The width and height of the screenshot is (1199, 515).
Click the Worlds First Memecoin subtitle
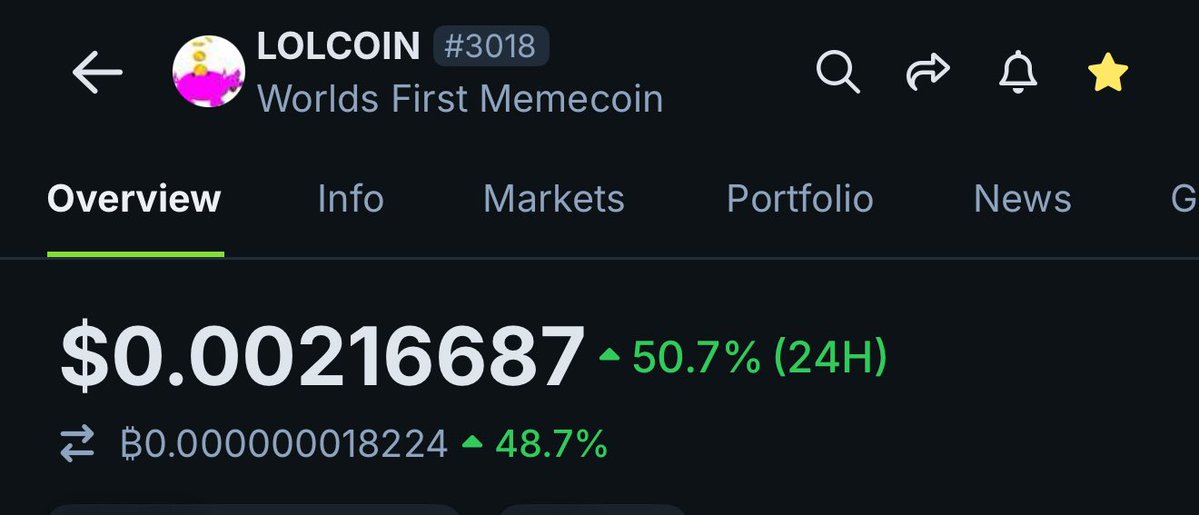tap(460, 99)
